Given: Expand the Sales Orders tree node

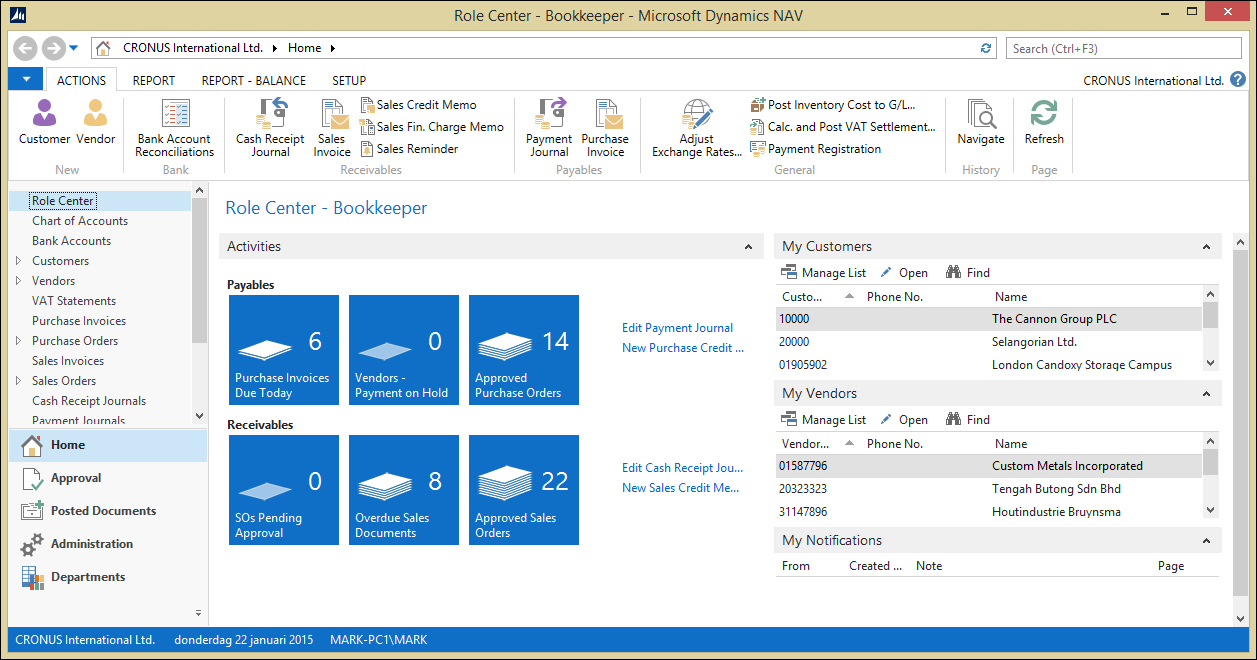Looking at the screenshot, I should click(x=18, y=381).
